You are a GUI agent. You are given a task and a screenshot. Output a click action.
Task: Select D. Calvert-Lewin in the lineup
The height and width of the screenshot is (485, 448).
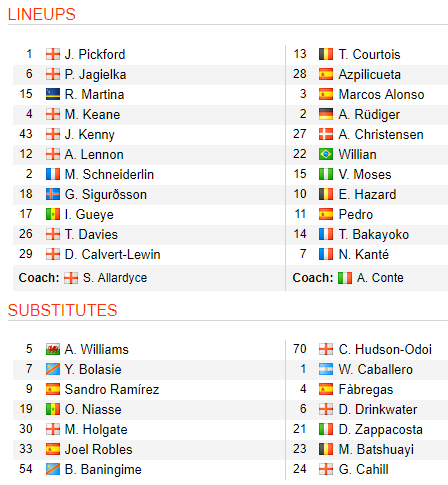(x=112, y=254)
